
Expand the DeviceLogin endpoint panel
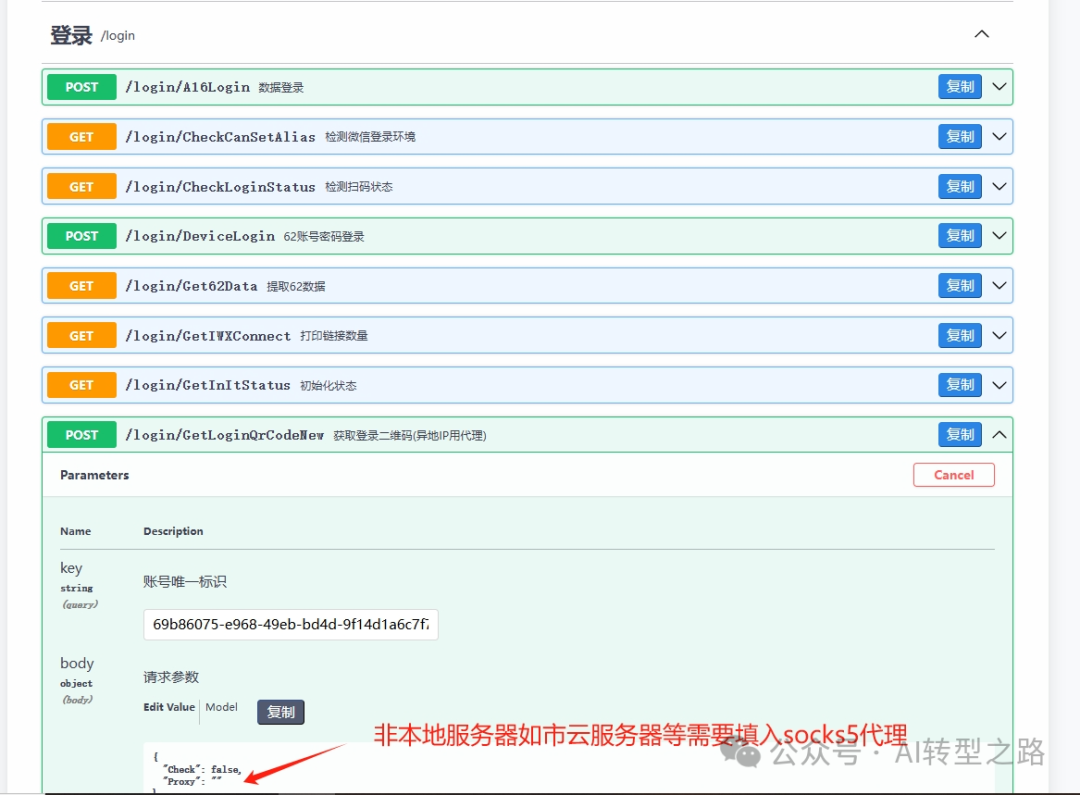(999, 236)
